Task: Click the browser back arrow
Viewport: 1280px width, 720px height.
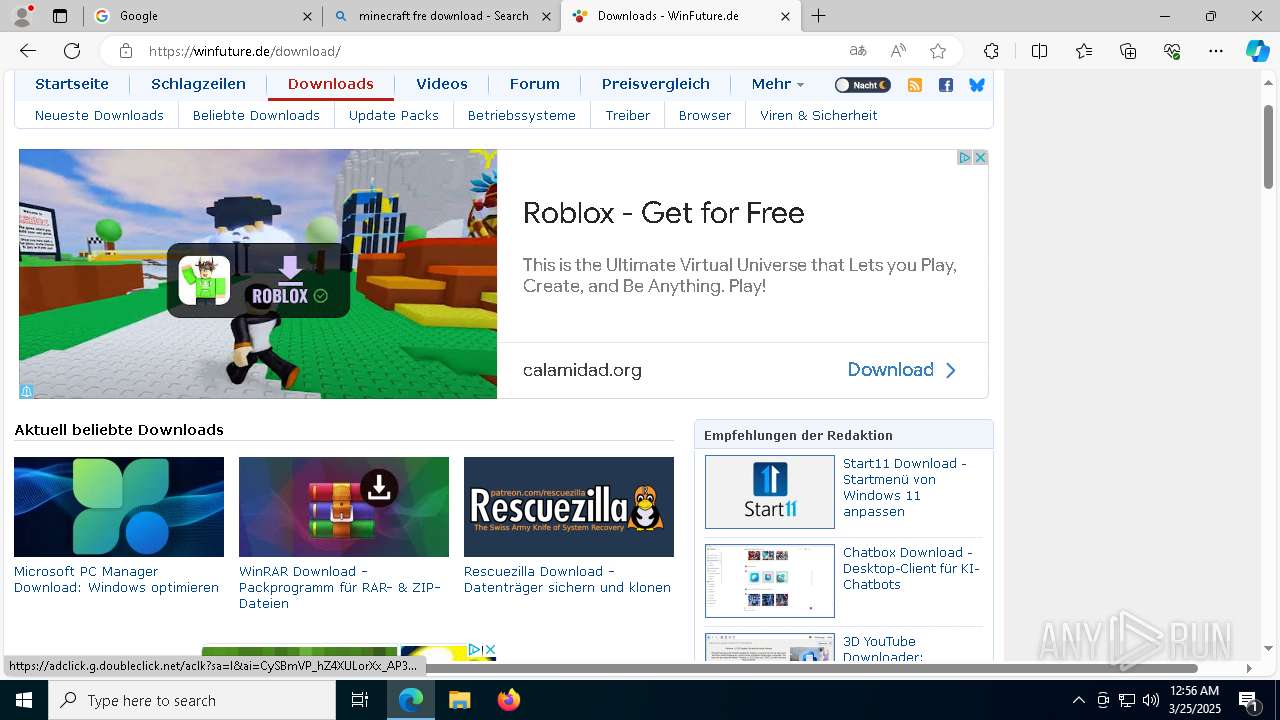Action: coord(28,51)
